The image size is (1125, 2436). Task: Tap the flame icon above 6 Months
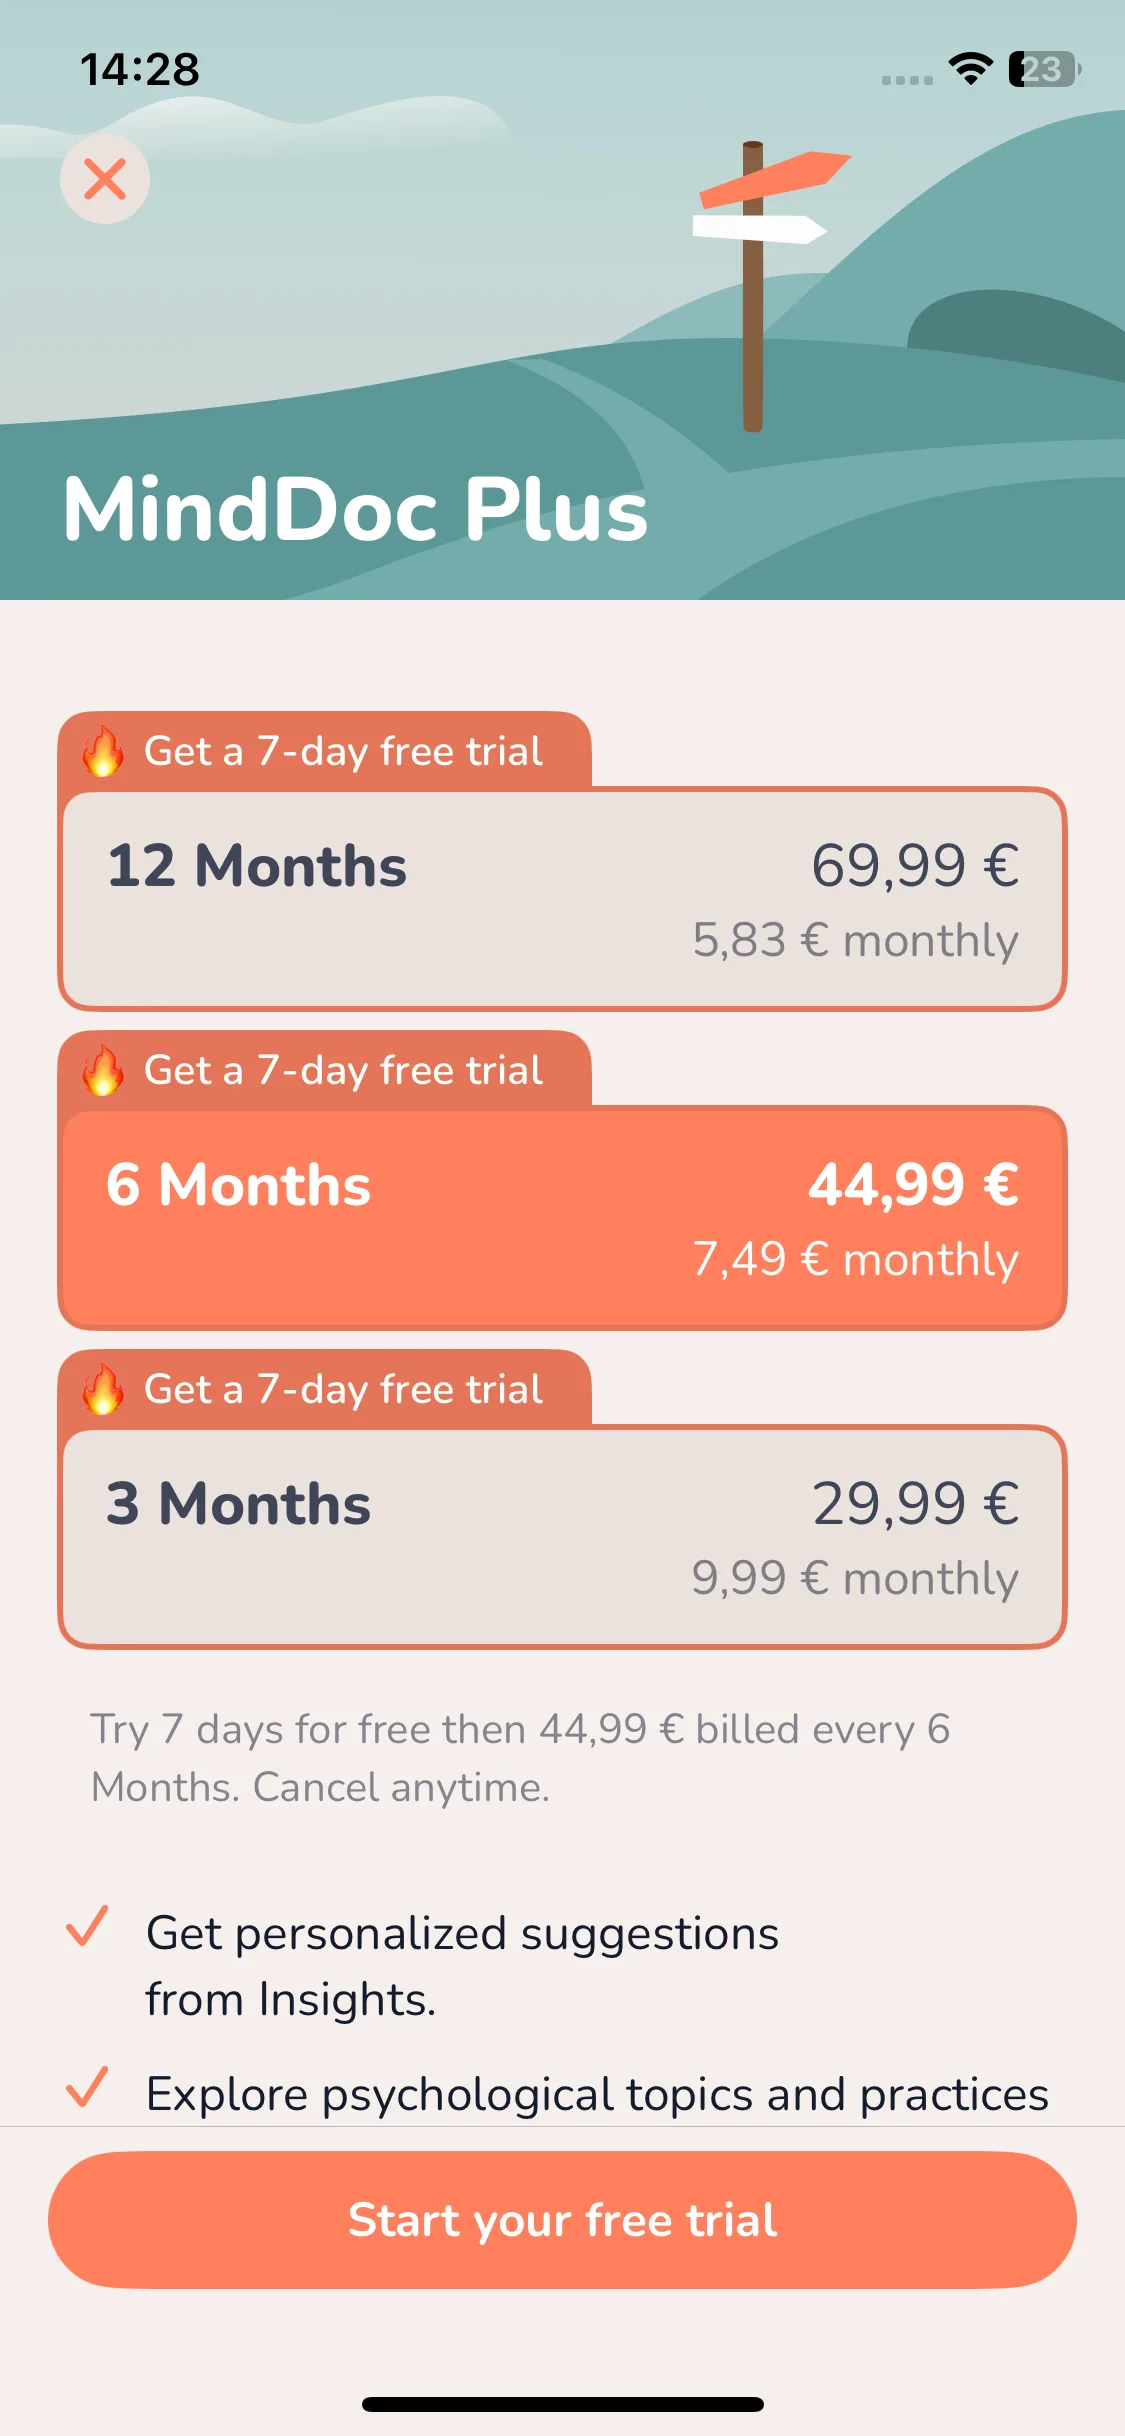(103, 1070)
